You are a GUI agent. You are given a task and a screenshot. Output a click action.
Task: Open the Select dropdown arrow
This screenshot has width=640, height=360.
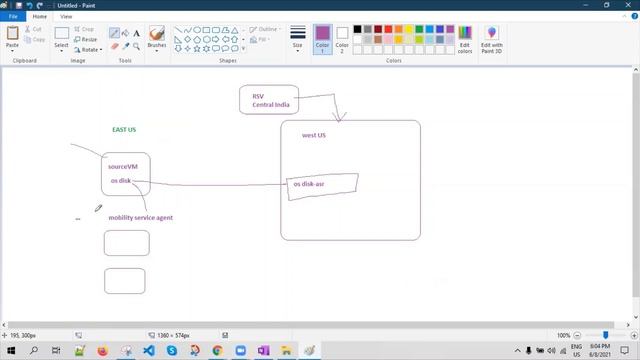62,51
